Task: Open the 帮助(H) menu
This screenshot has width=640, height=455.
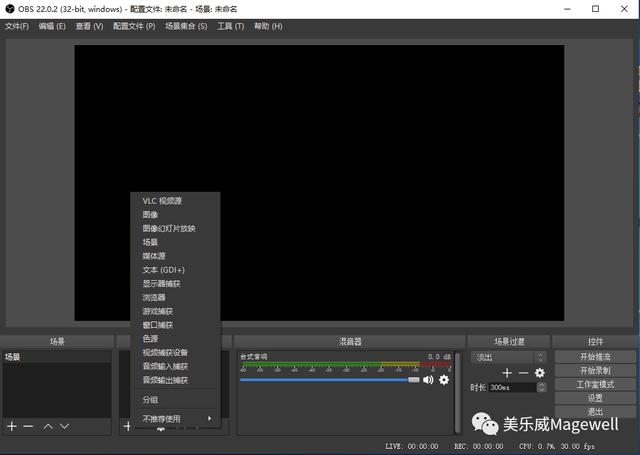Action: click(268, 26)
